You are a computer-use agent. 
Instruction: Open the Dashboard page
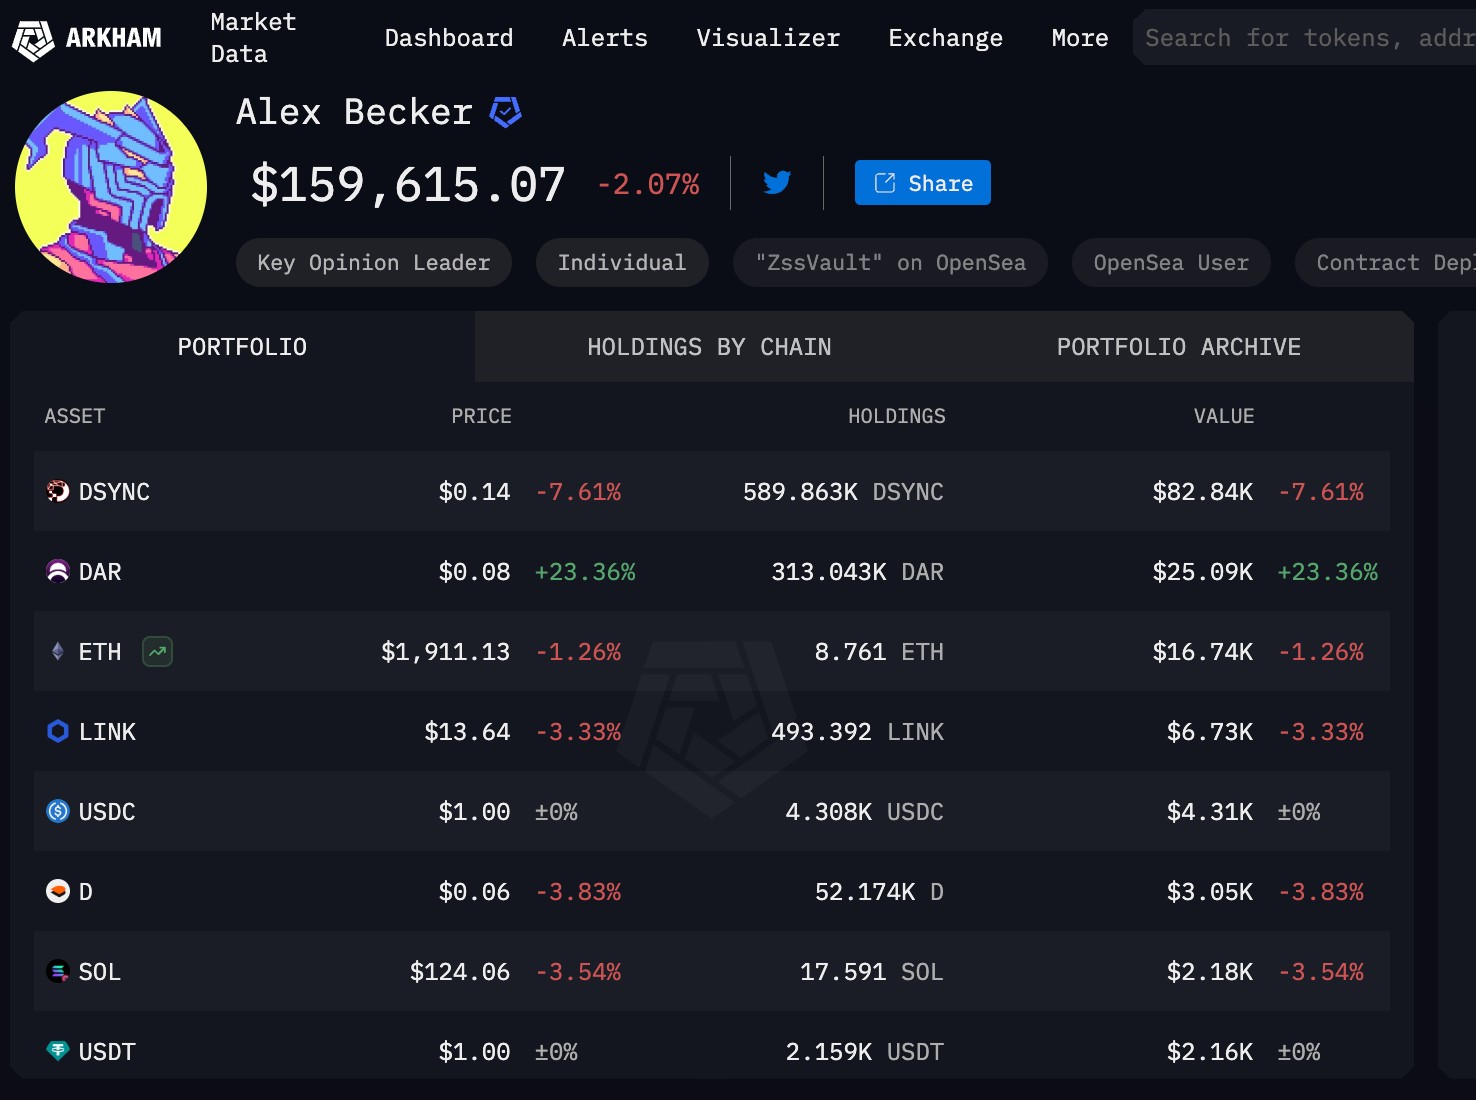point(448,38)
